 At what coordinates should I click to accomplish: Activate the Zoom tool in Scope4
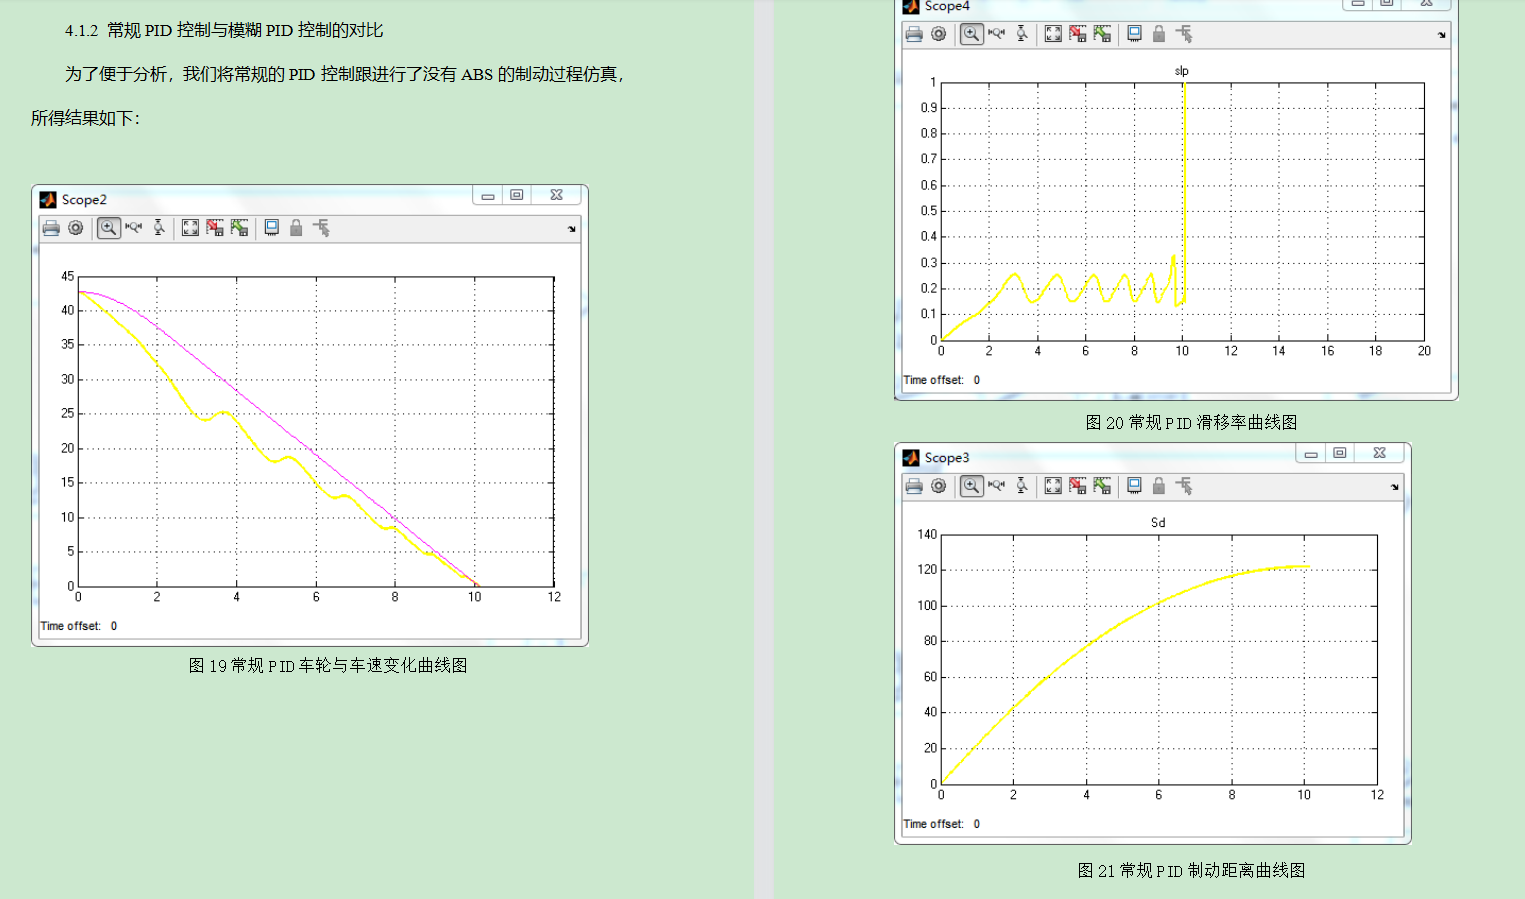tap(971, 34)
